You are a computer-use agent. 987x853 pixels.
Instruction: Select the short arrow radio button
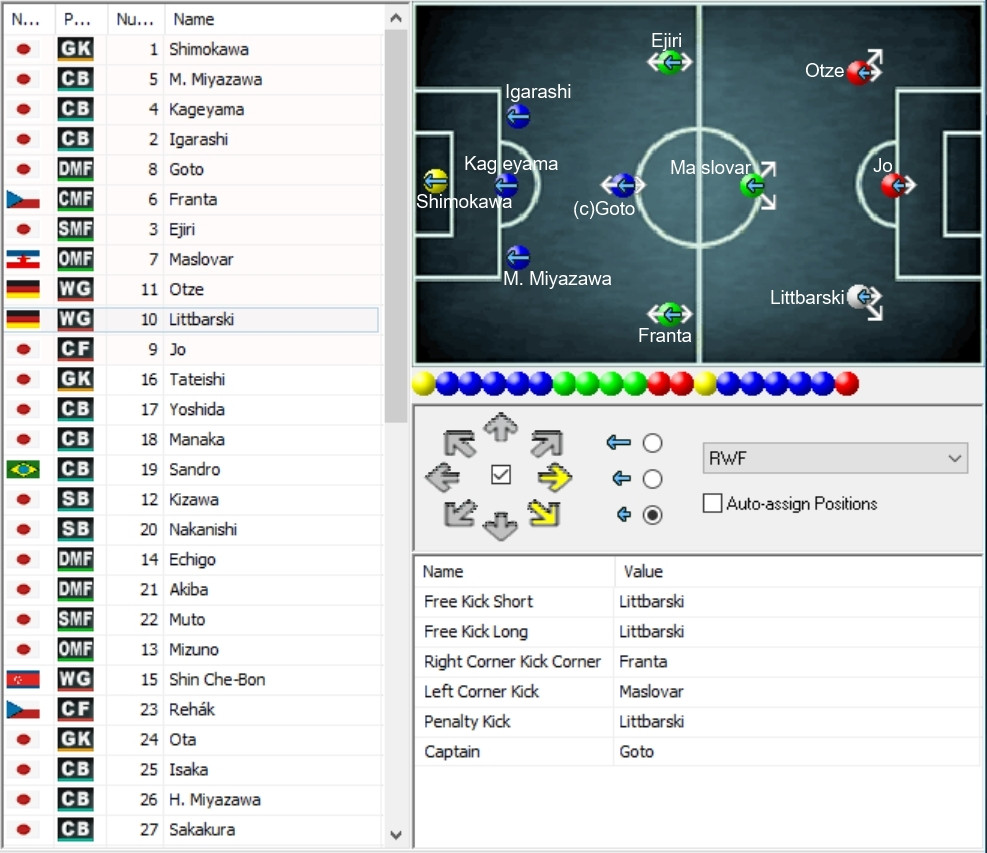652,515
